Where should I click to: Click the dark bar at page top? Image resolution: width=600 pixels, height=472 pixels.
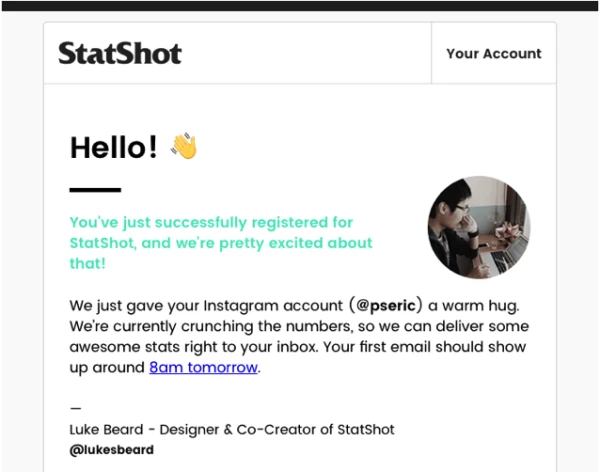(300, 5)
